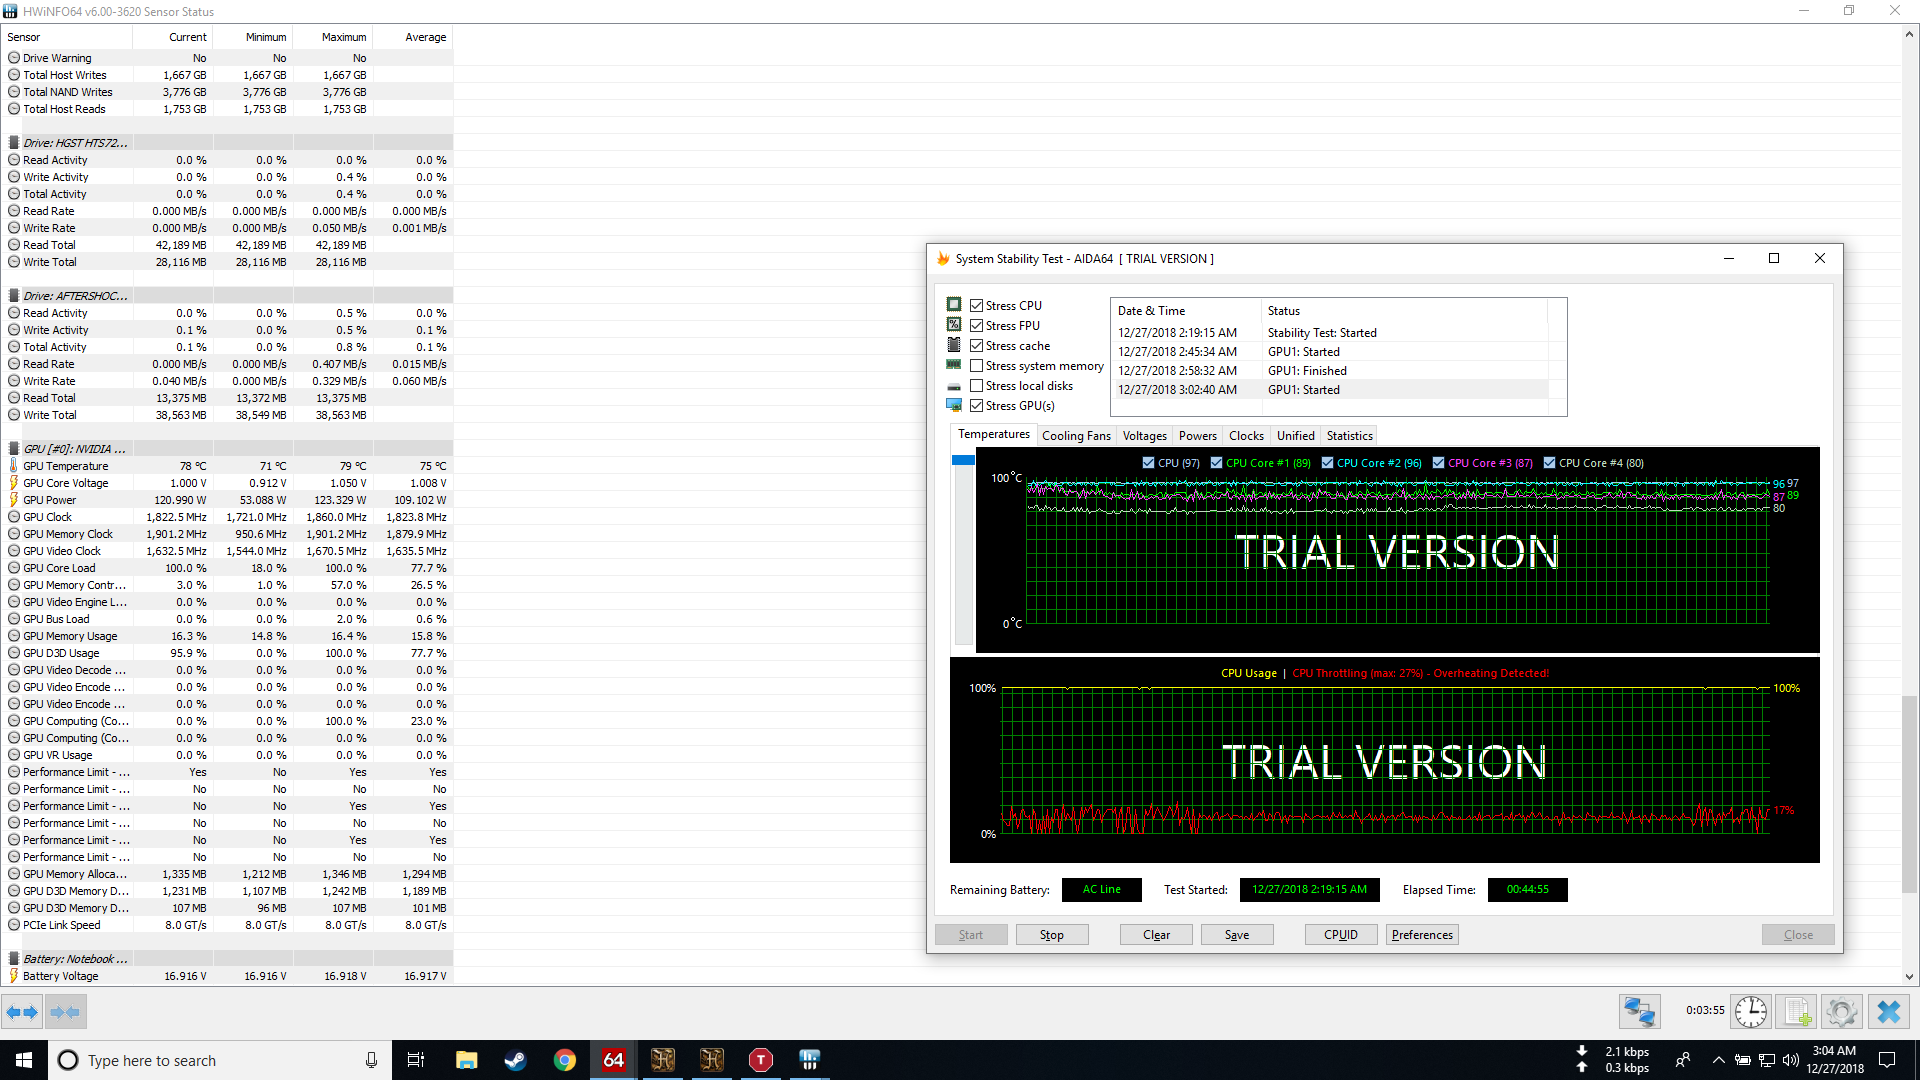
Task: Click the Clear button in AIDA64
Action: (1156, 935)
